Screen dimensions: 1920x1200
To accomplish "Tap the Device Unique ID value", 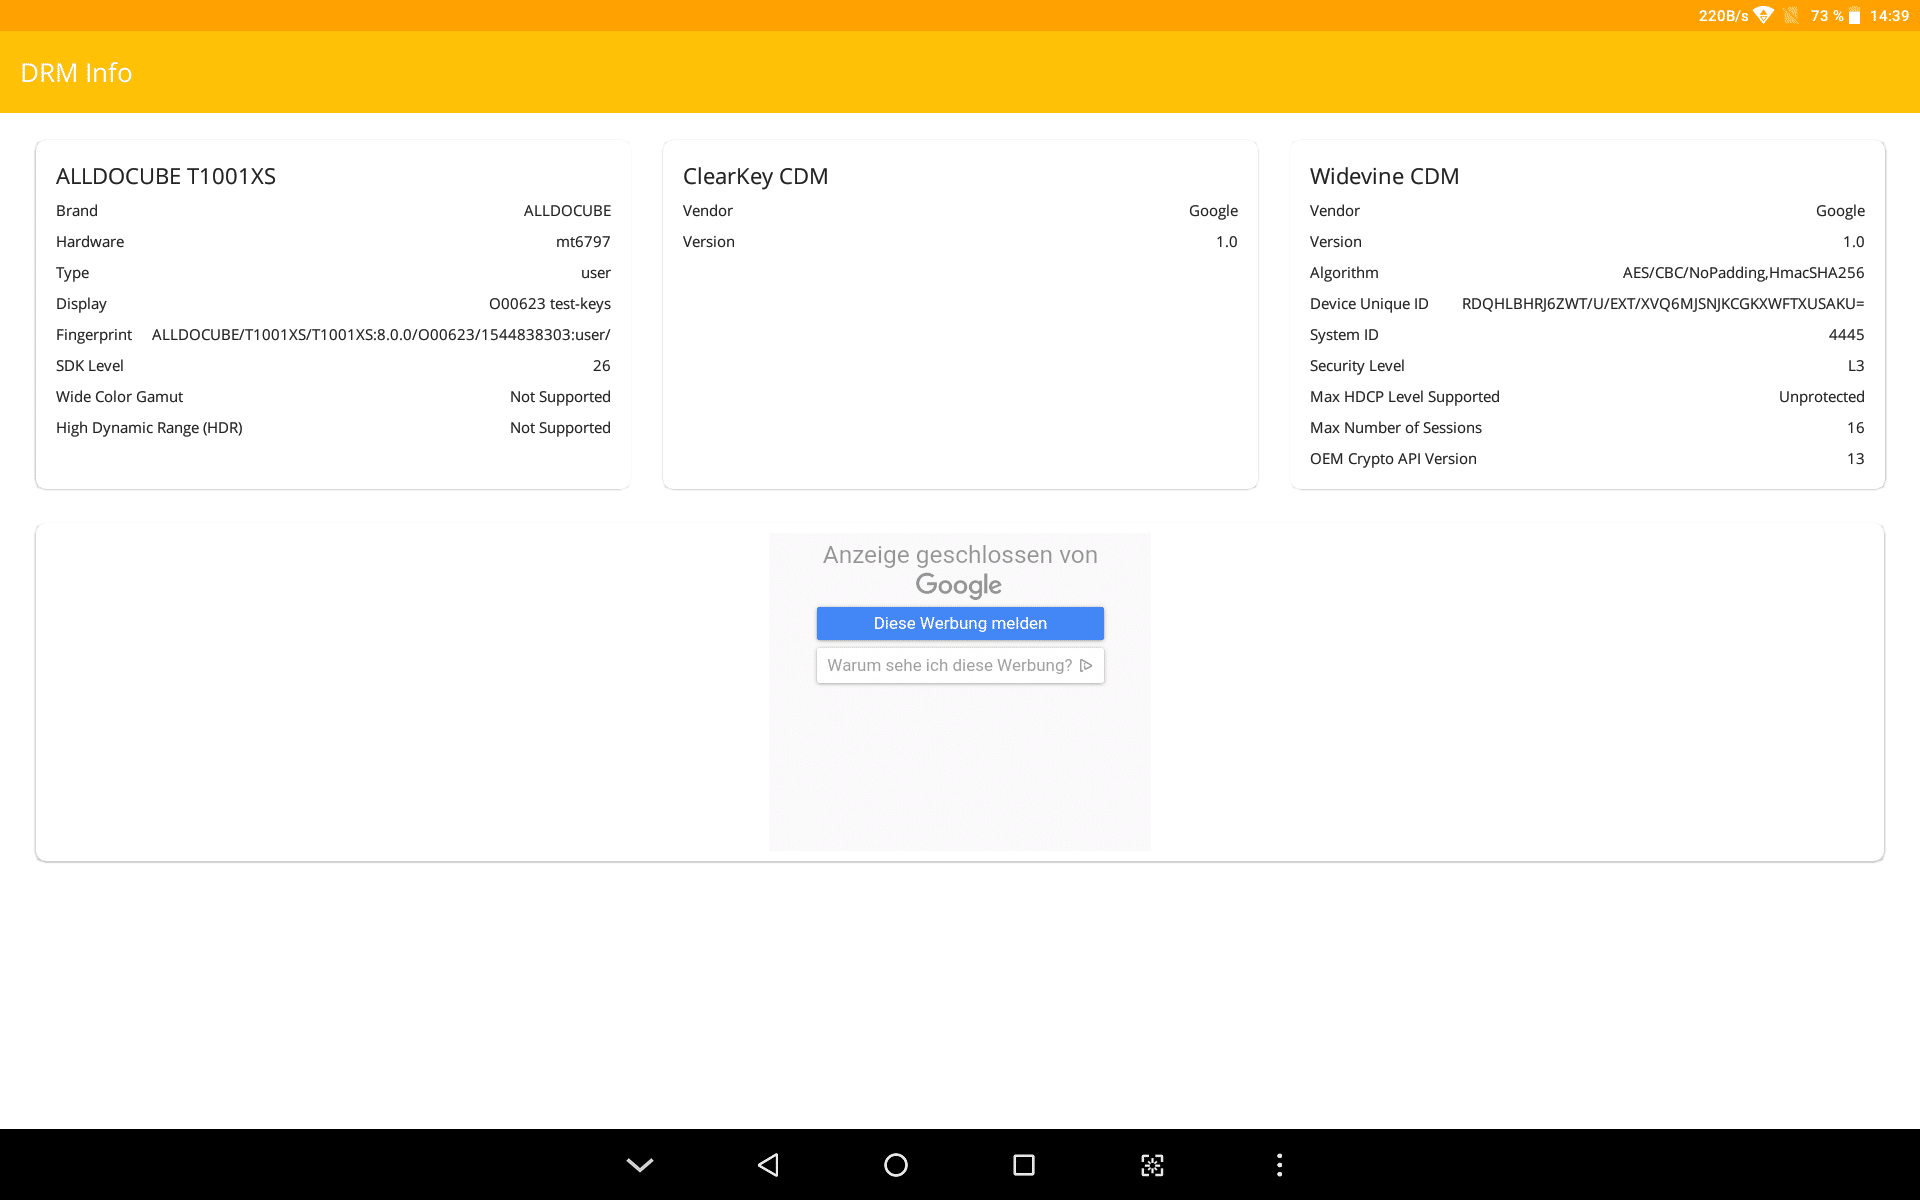I will click(1663, 303).
